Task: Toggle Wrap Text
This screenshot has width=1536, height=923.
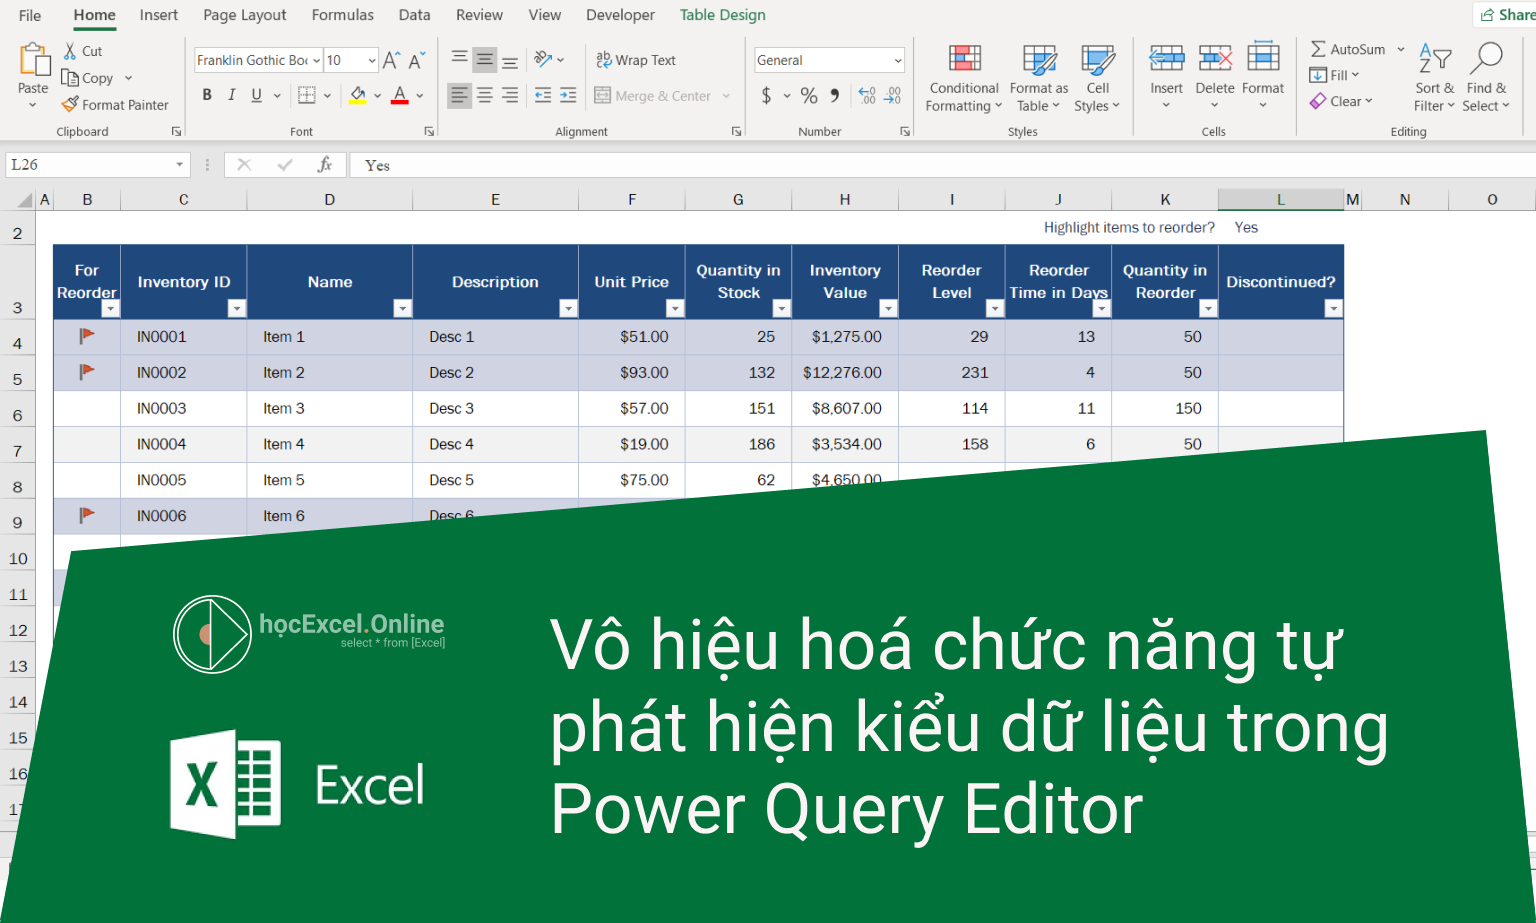Action: [636, 60]
